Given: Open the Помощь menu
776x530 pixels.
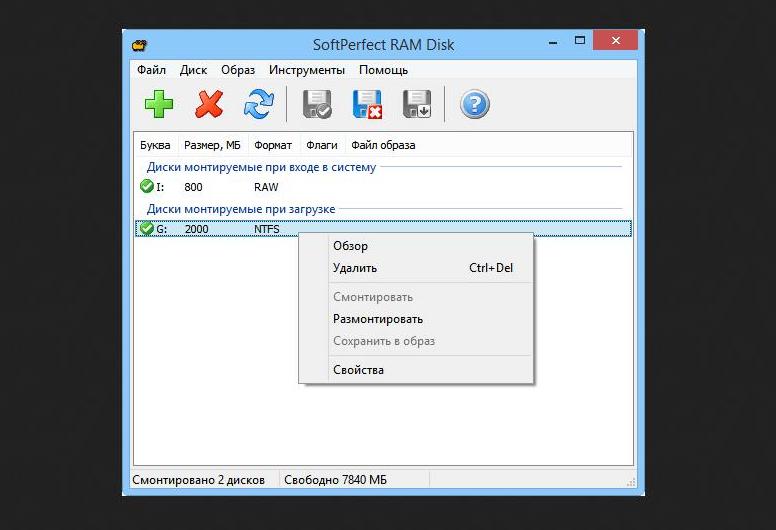Looking at the screenshot, I should [x=383, y=70].
